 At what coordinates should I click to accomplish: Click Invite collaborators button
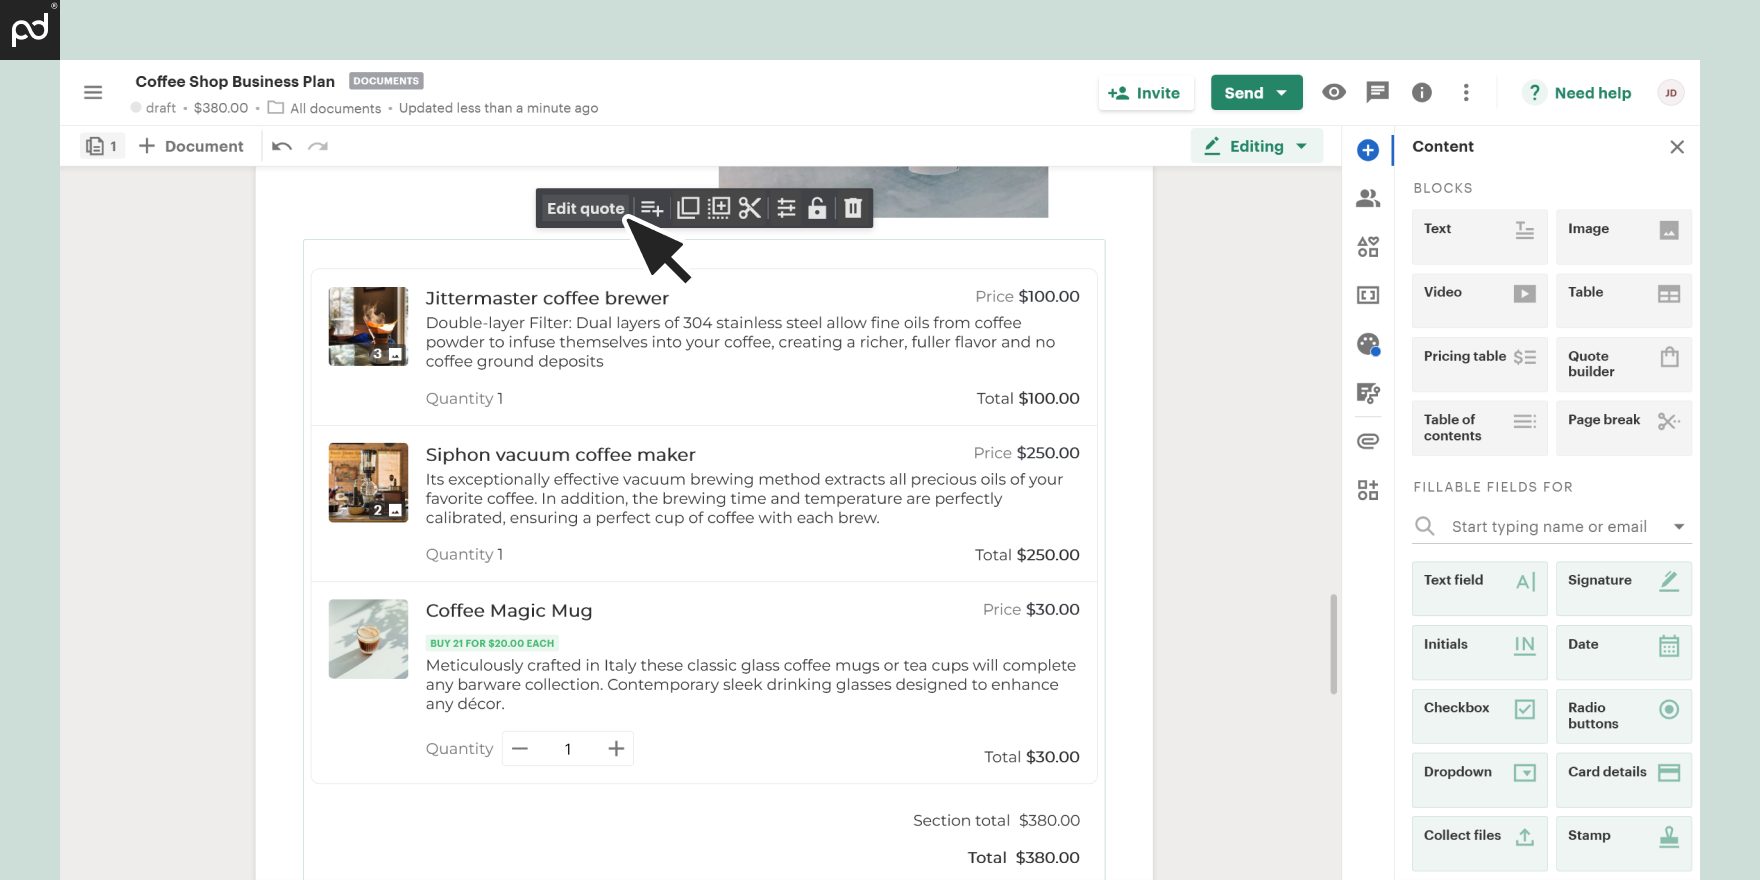1144,93
